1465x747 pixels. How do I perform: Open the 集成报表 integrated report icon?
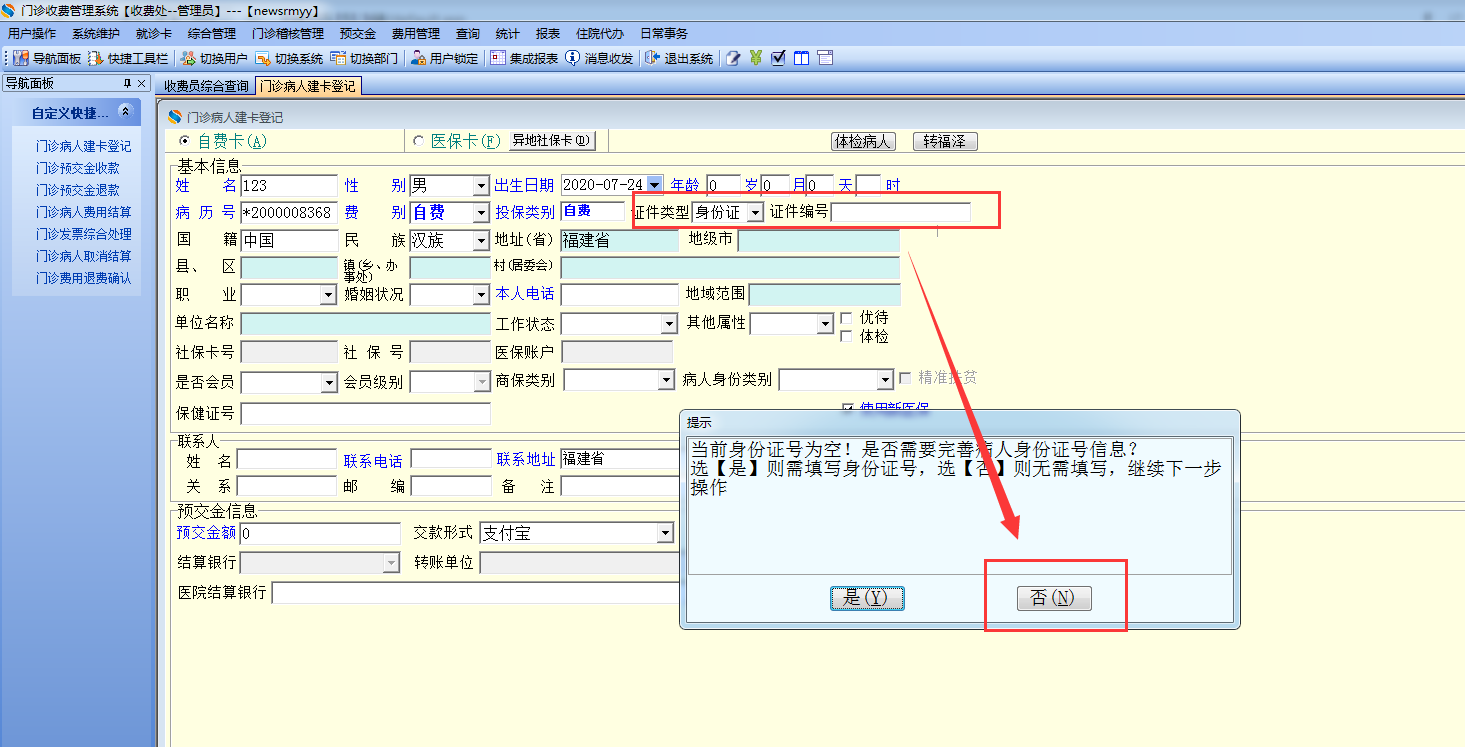pyautogui.click(x=498, y=59)
